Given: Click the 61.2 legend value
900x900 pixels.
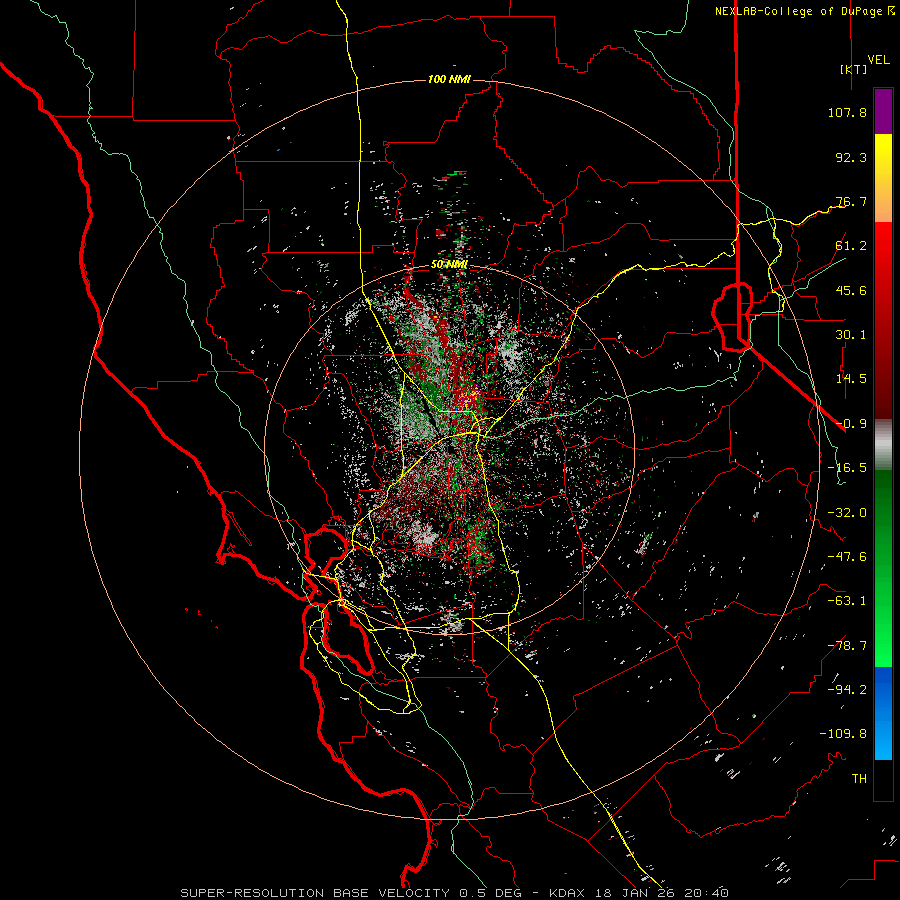Looking at the screenshot, I should [x=851, y=246].
